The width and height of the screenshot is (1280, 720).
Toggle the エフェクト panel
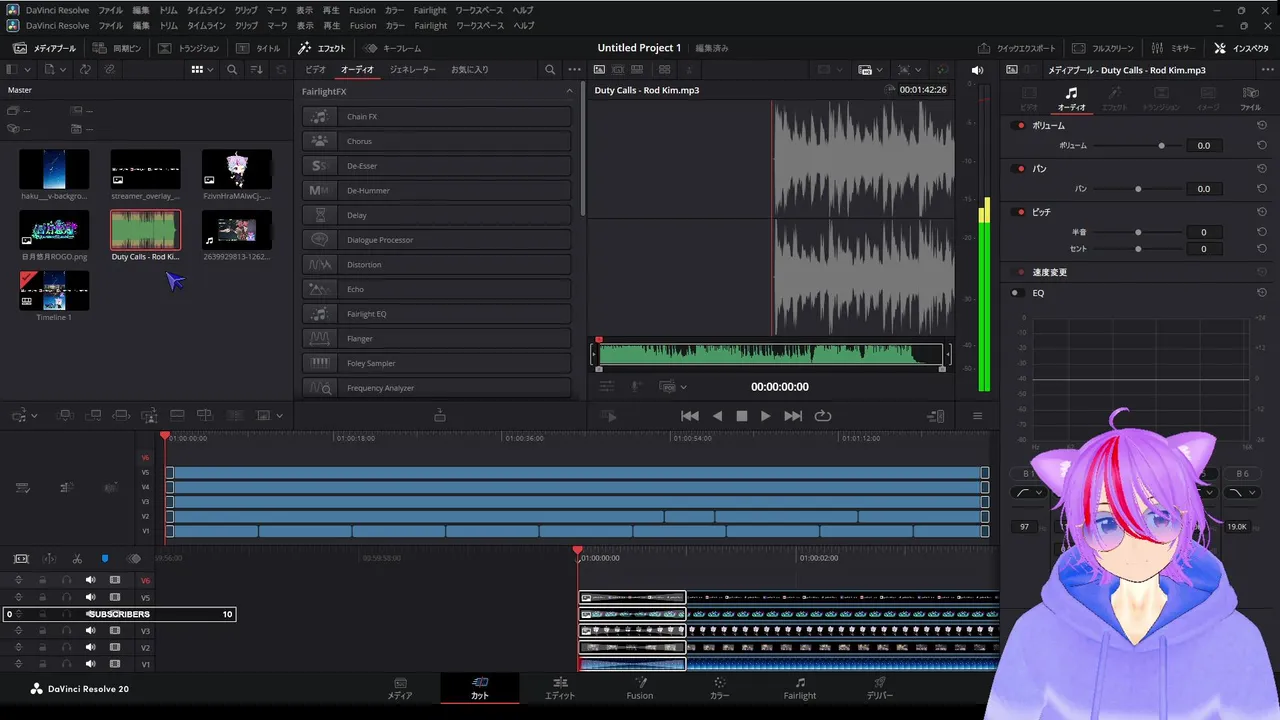point(322,48)
